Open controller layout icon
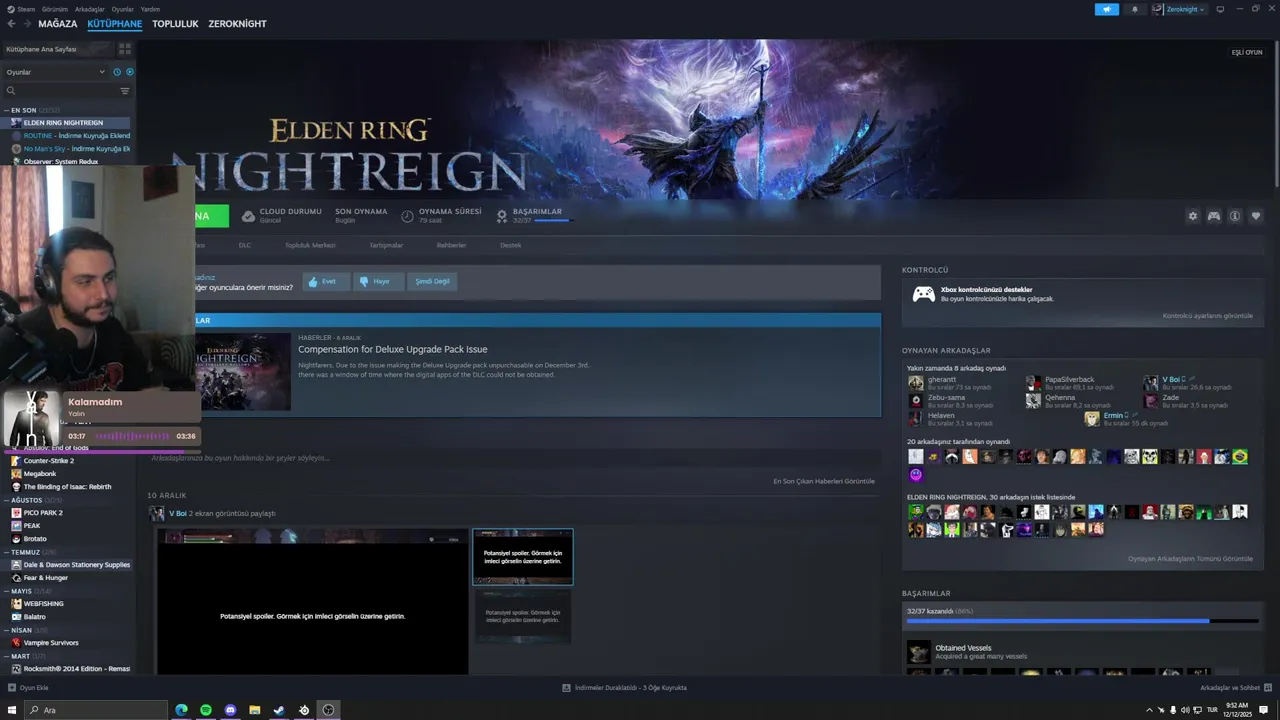This screenshot has height=720, width=1280. tap(1213, 216)
